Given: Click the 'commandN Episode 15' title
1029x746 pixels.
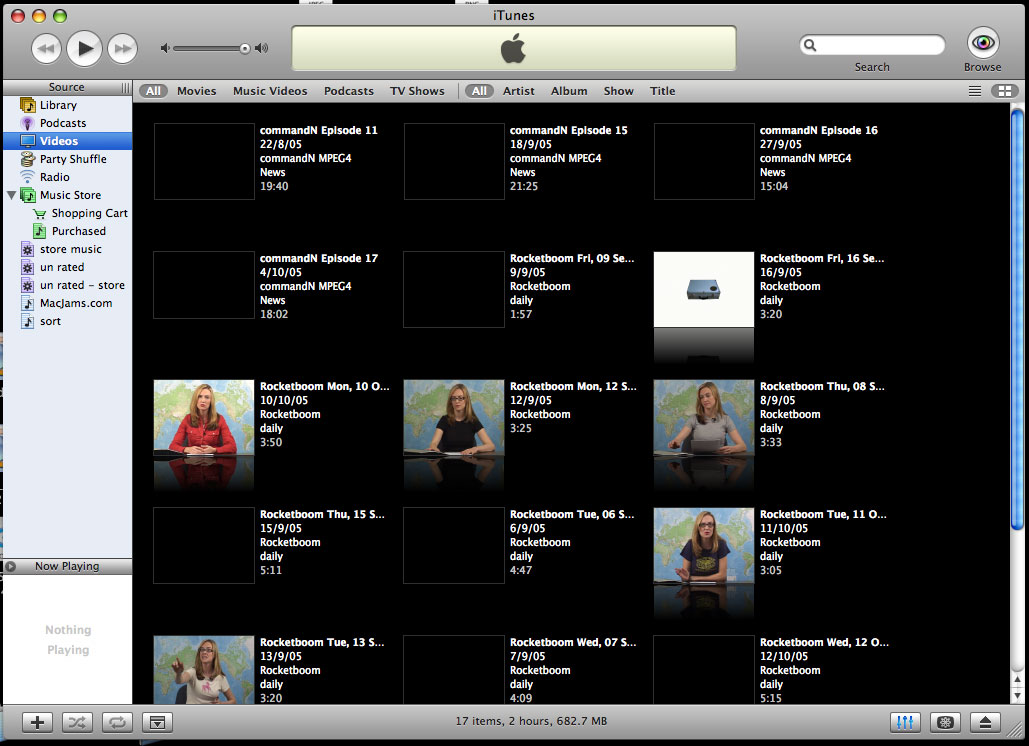Looking at the screenshot, I should pyautogui.click(x=568, y=130).
